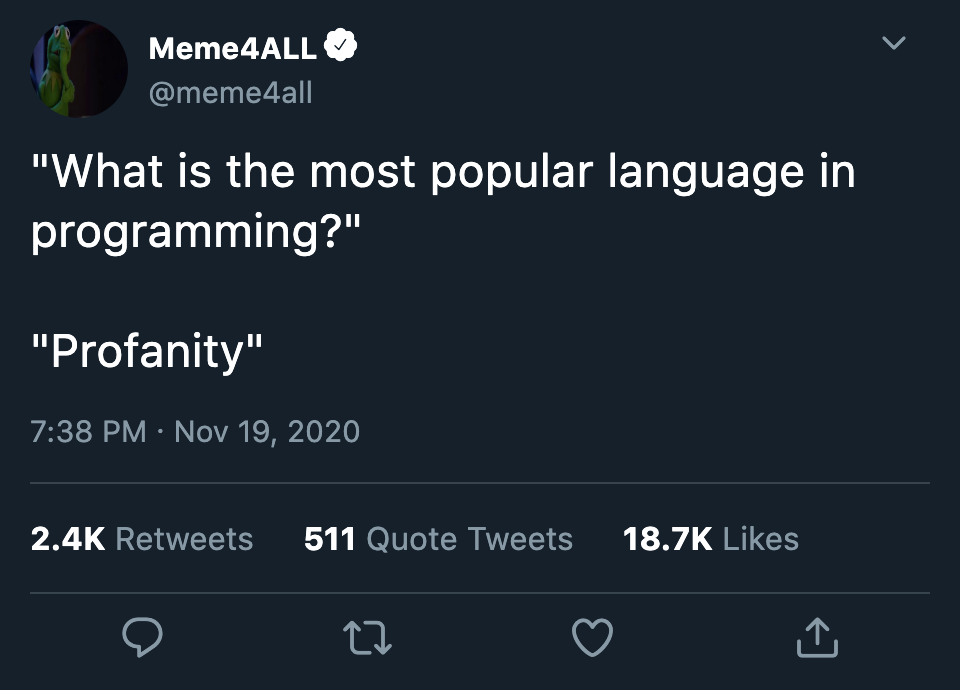Screen dimensions: 960x690
Task: View the 18.7K Likes list
Action: pyautogui.click(x=711, y=539)
